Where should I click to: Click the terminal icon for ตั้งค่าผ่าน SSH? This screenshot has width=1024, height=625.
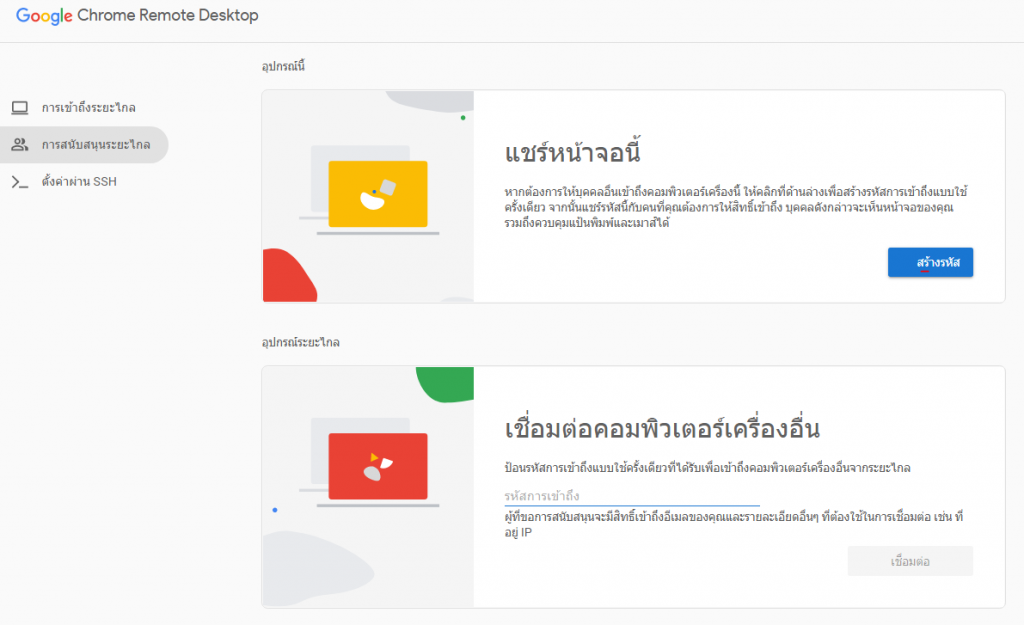pos(20,182)
